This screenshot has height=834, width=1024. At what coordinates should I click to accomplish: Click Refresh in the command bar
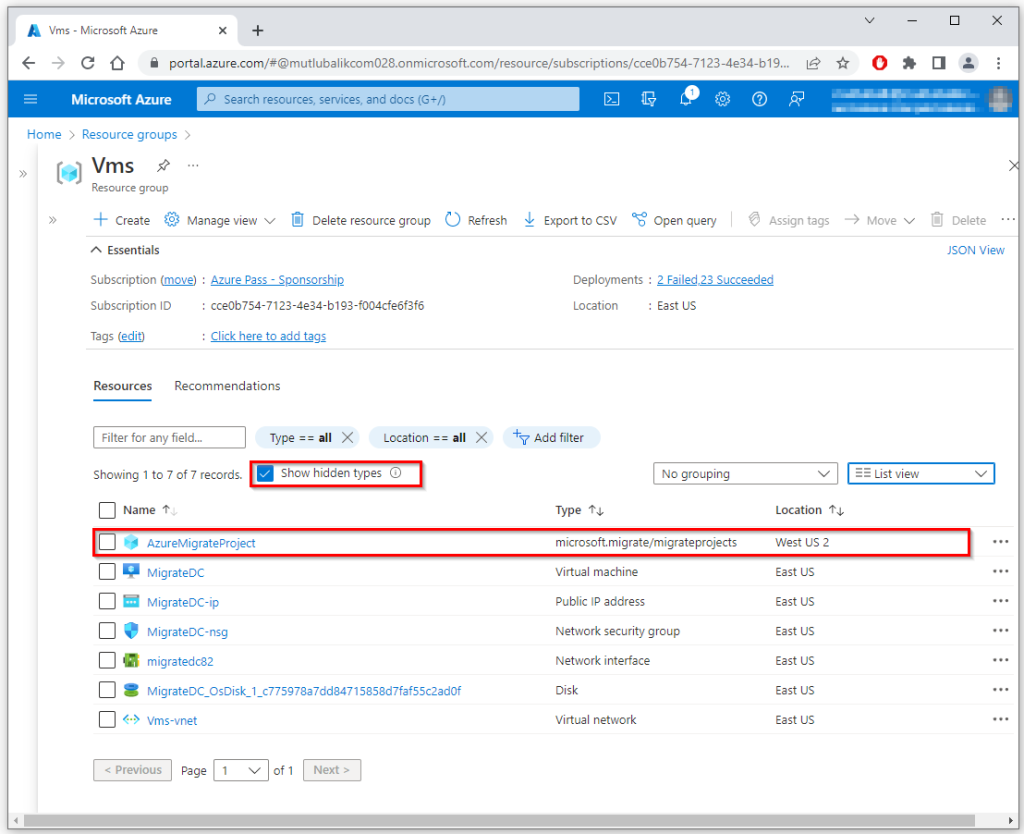point(476,220)
